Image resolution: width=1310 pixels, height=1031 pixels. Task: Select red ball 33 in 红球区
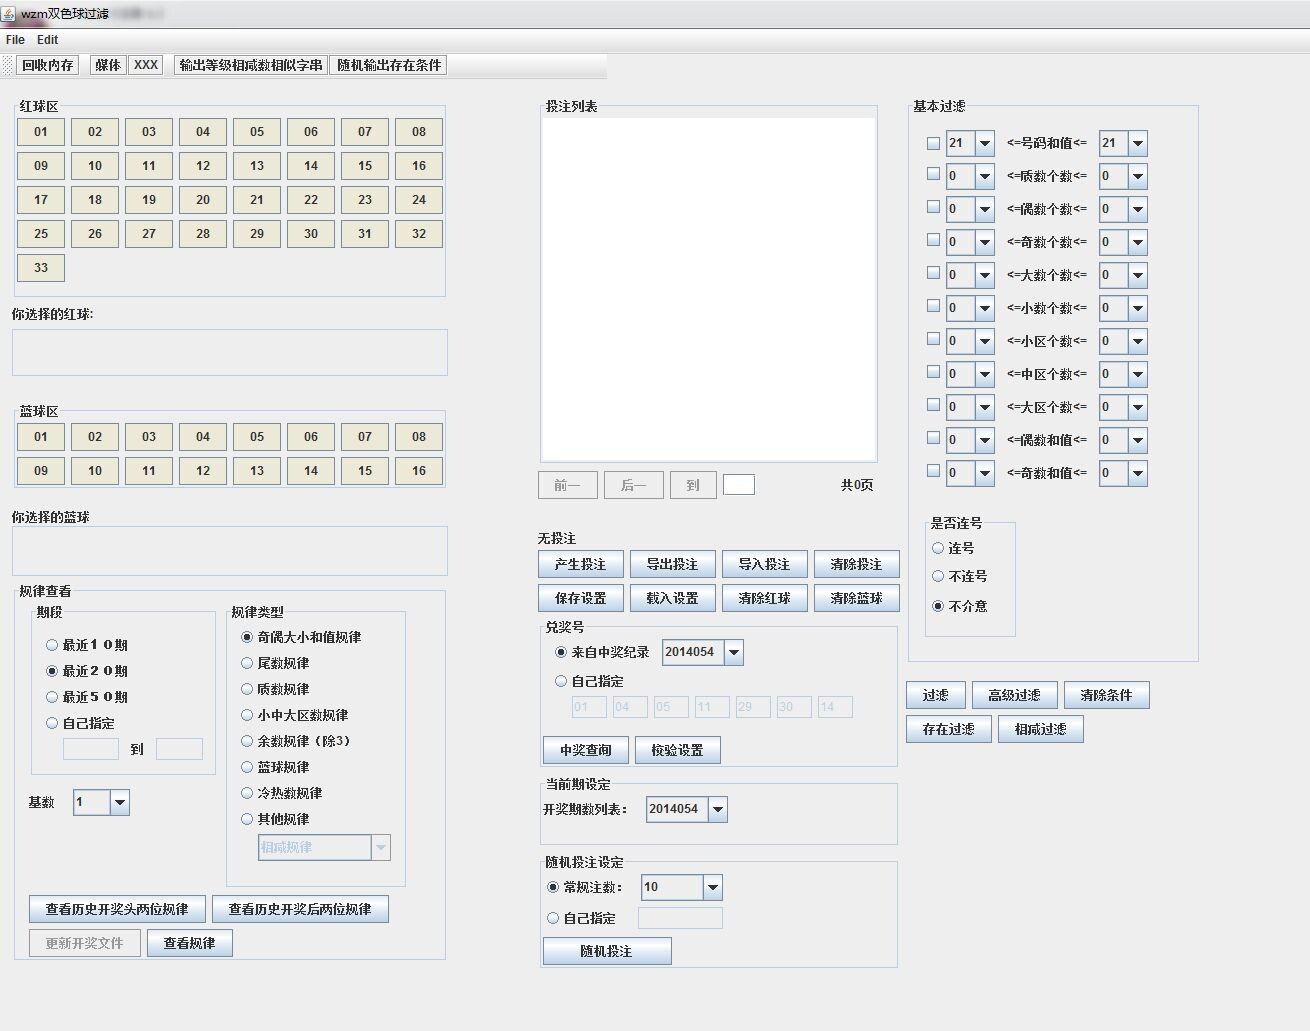pos(41,268)
